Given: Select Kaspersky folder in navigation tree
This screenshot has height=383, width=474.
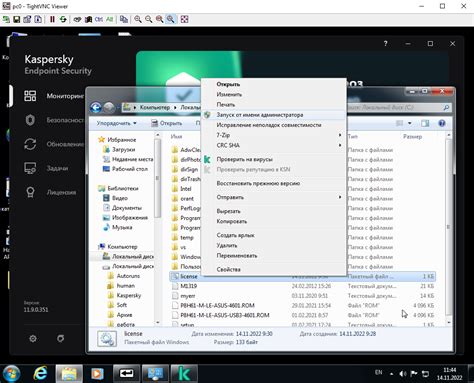Looking at the screenshot, I should (x=124, y=295).
